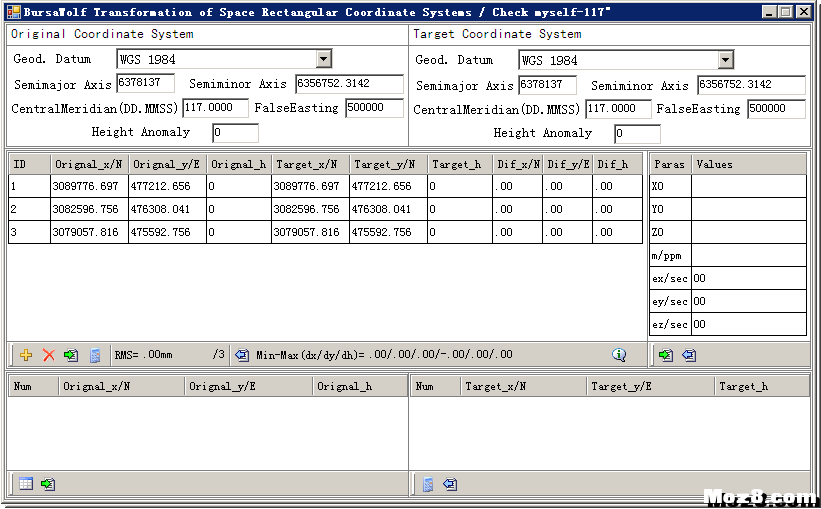Click the X0 value cell
Screen dimensions: 821x509
pos(749,186)
